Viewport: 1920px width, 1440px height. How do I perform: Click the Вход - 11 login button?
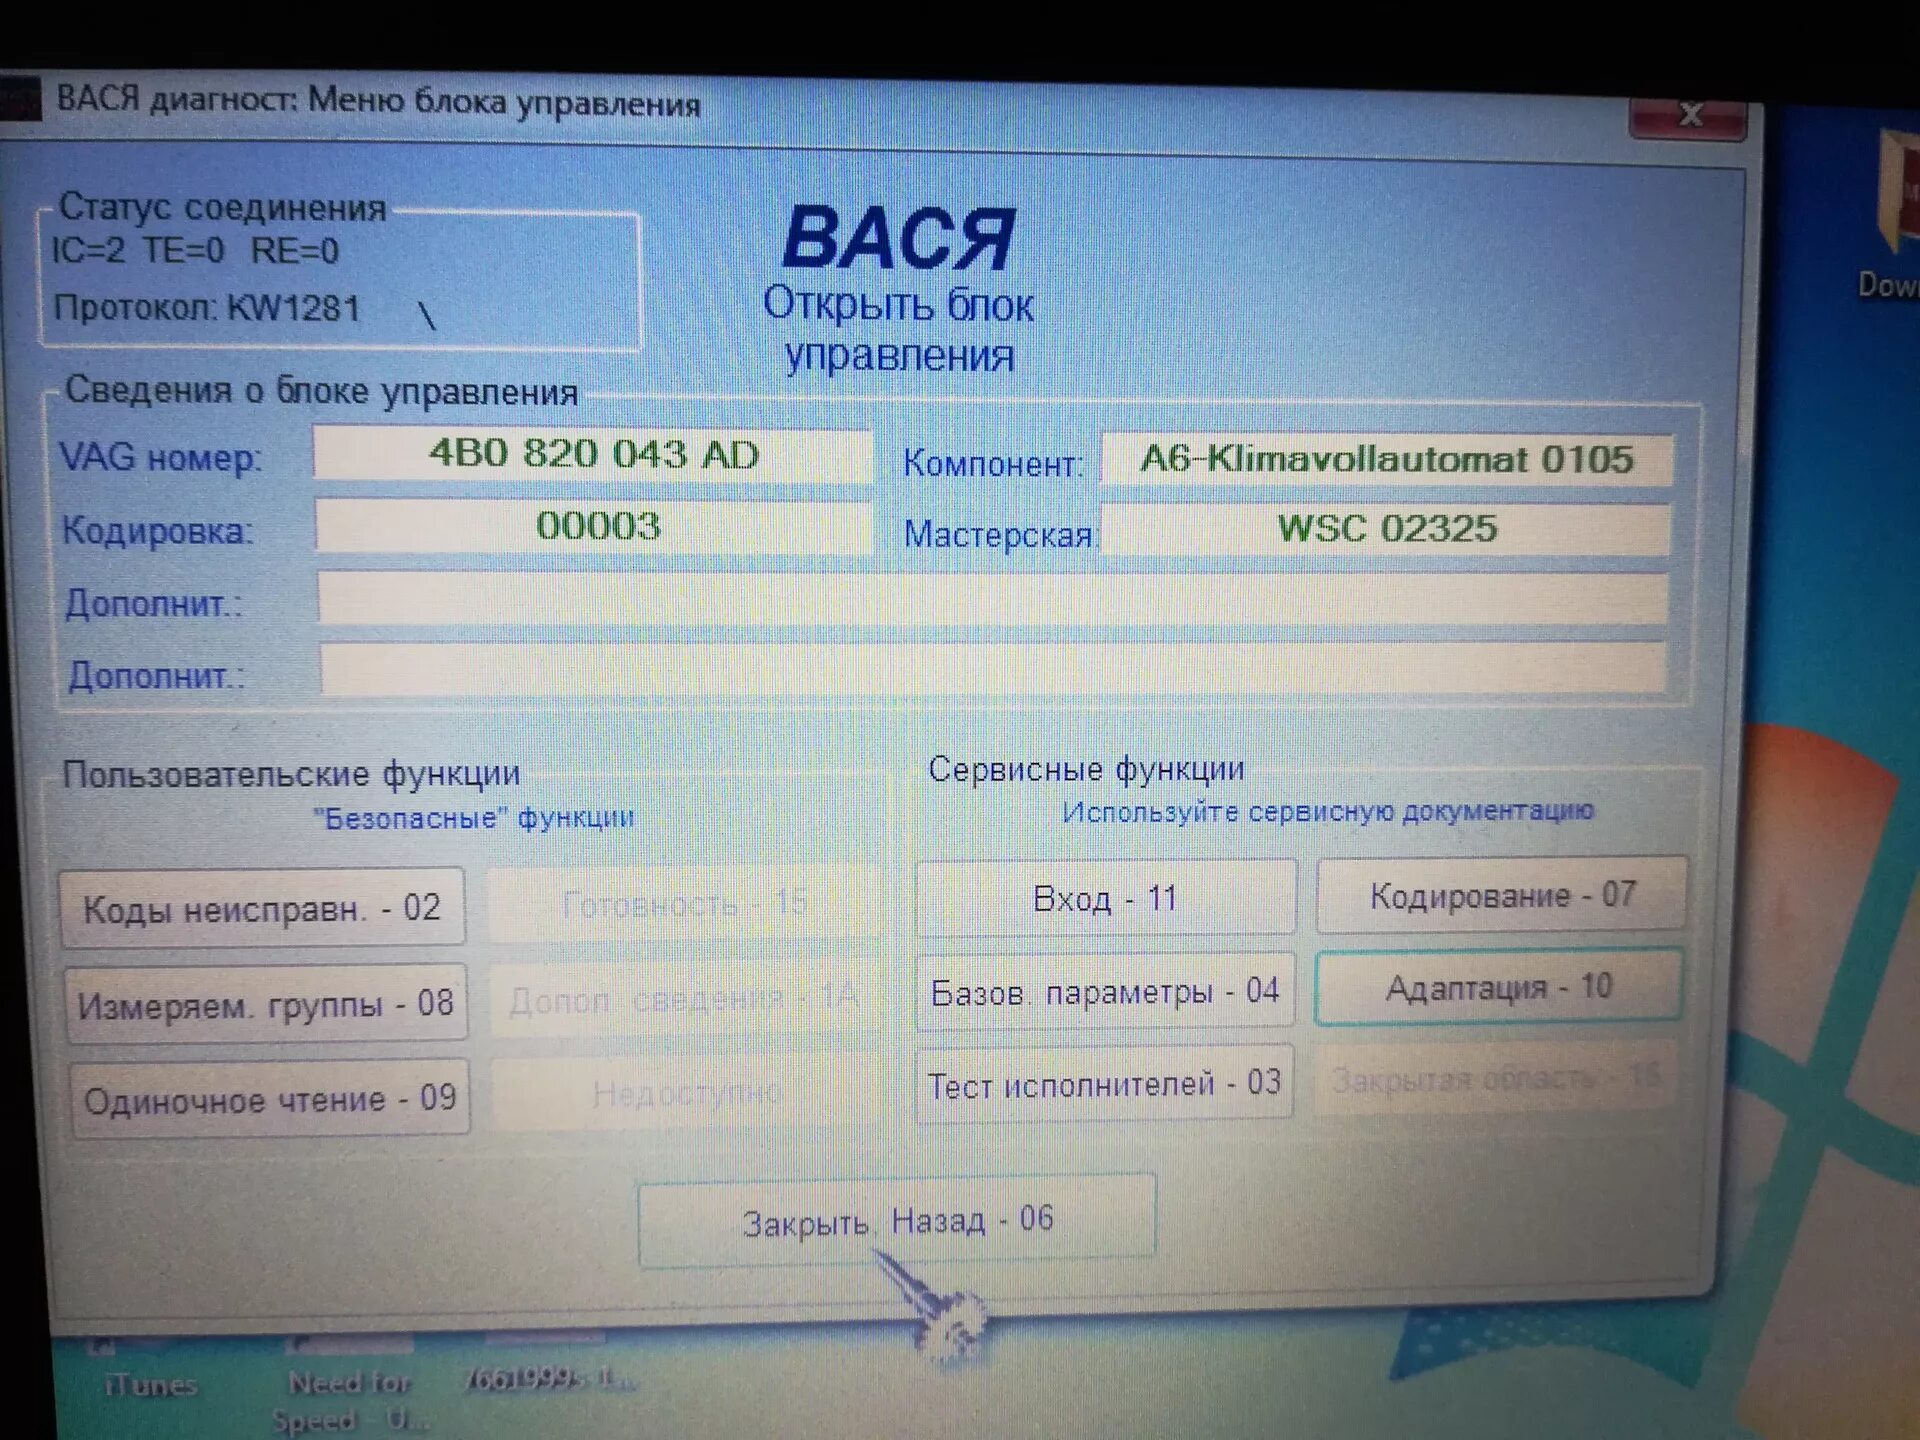pos(1106,898)
